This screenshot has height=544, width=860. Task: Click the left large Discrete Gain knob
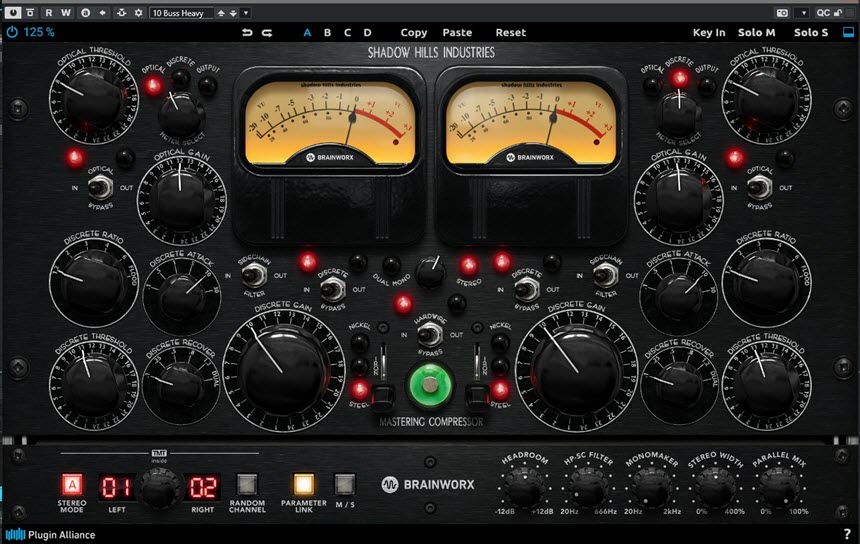(x=284, y=369)
